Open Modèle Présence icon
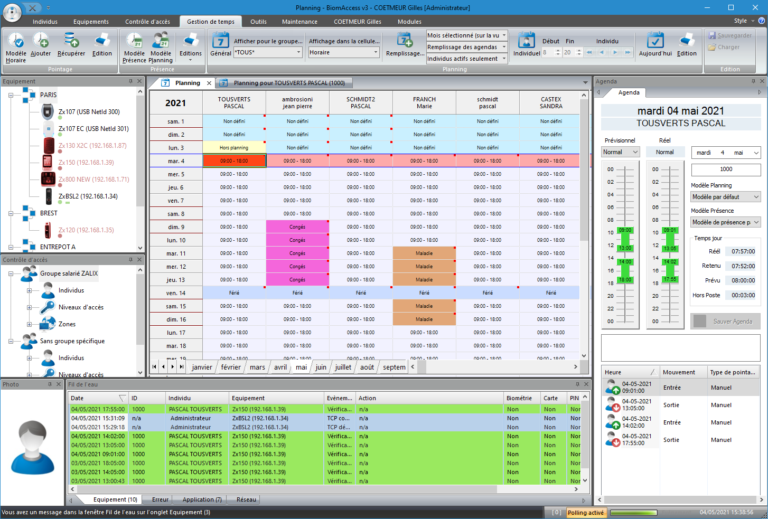This screenshot has height=519, width=768. (x=134, y=47)
